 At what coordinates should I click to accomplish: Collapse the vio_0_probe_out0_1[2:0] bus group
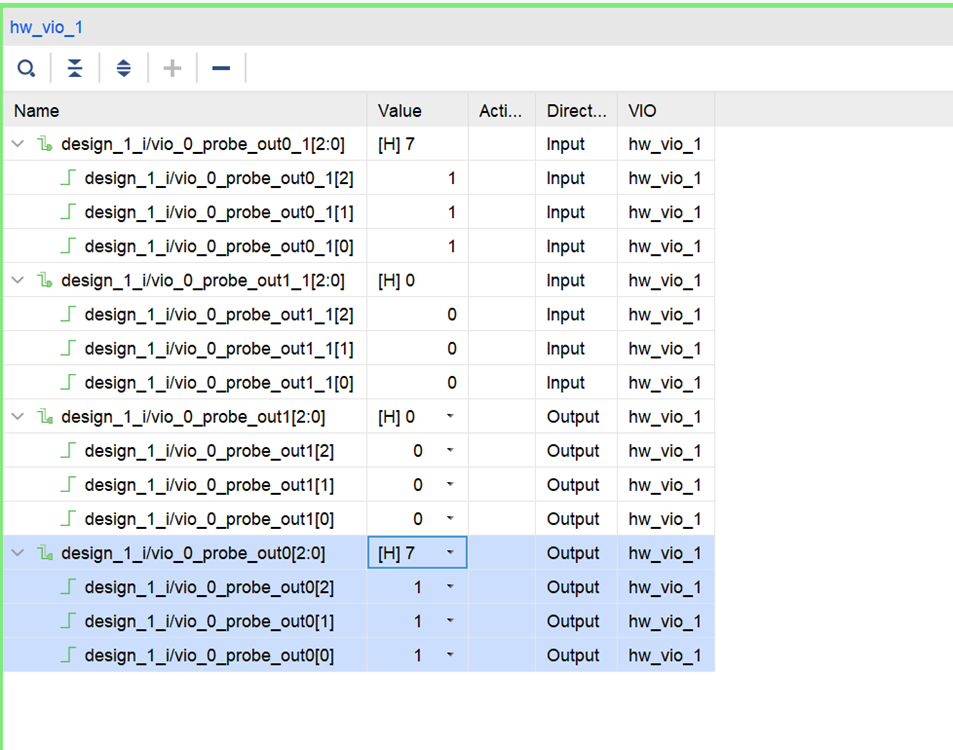[18, 144]
